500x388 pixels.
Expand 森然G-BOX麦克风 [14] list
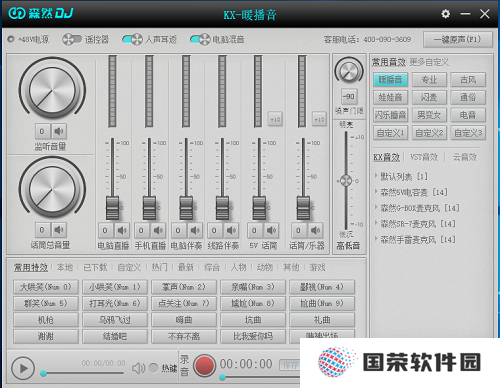pos(376,208)
